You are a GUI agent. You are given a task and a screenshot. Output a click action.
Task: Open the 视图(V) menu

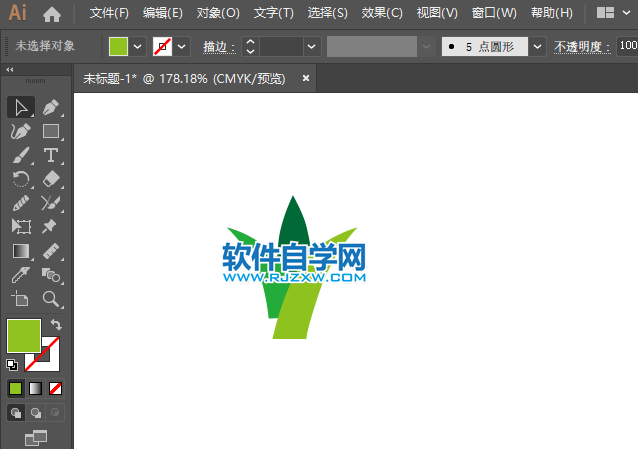(x=437, y=13)
